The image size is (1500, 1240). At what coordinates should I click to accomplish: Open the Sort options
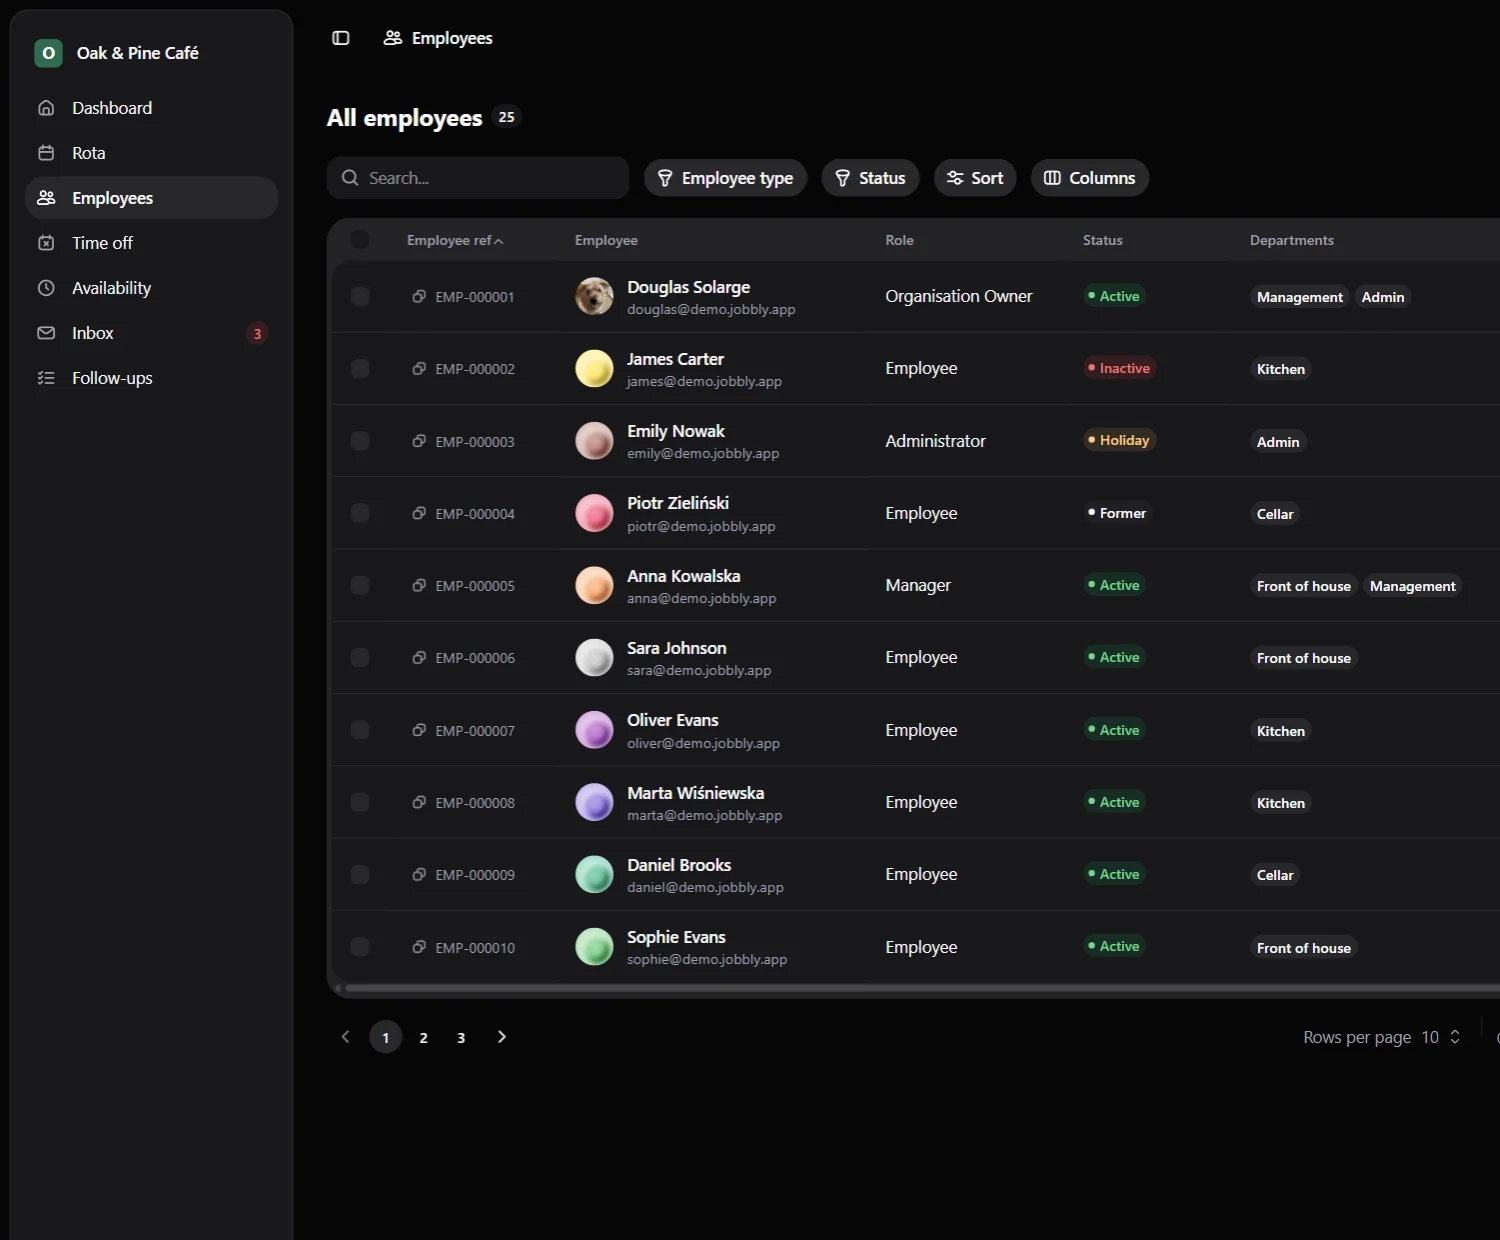975,178
